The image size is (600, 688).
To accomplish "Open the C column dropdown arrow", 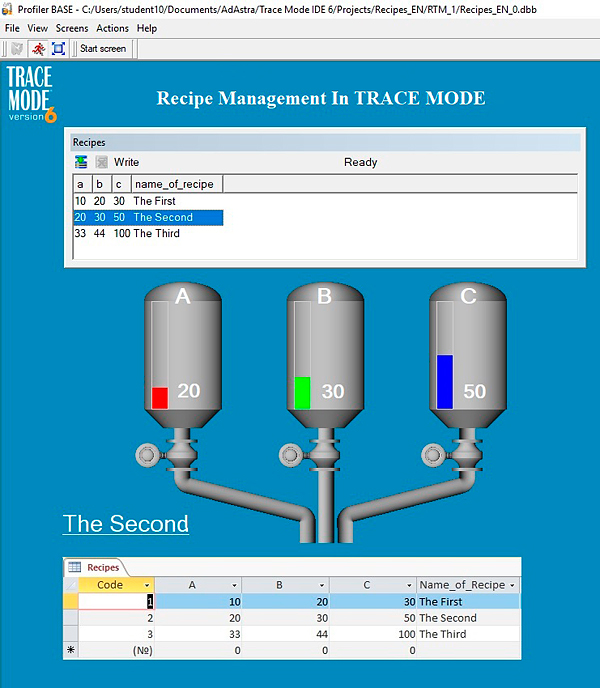I will click(409, 585).
